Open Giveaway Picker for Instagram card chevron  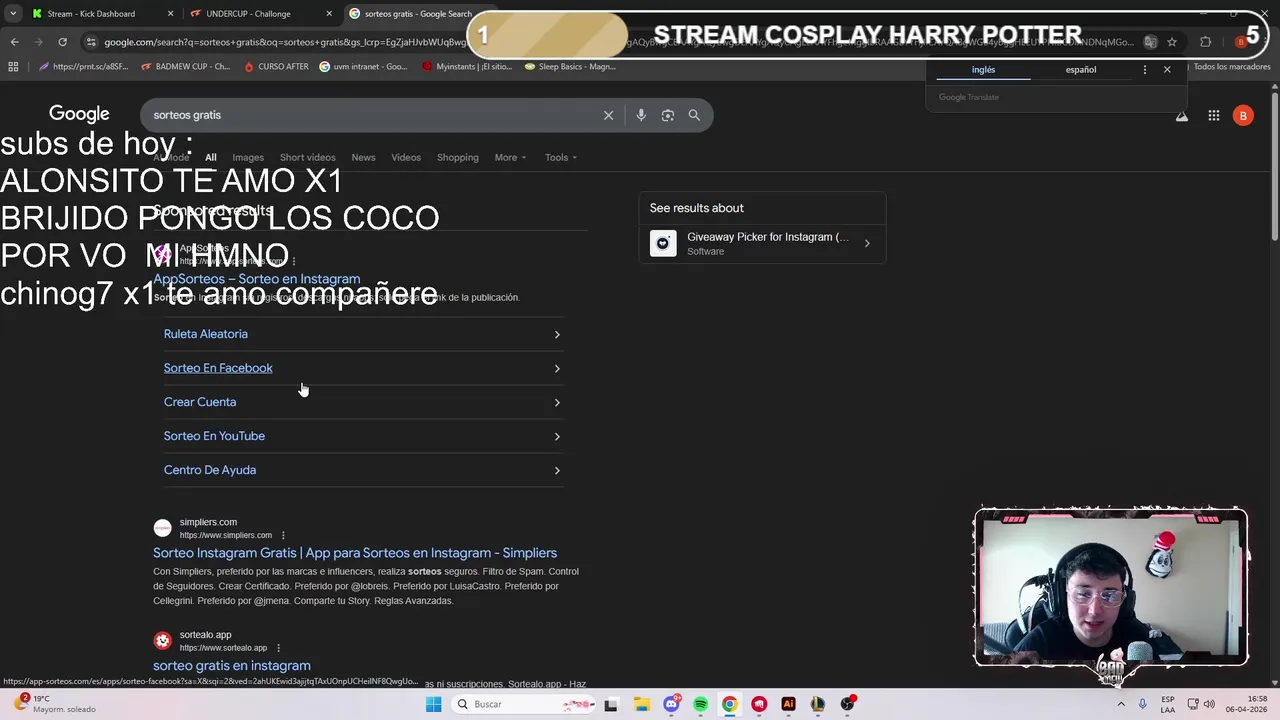(x=867, y=243)
